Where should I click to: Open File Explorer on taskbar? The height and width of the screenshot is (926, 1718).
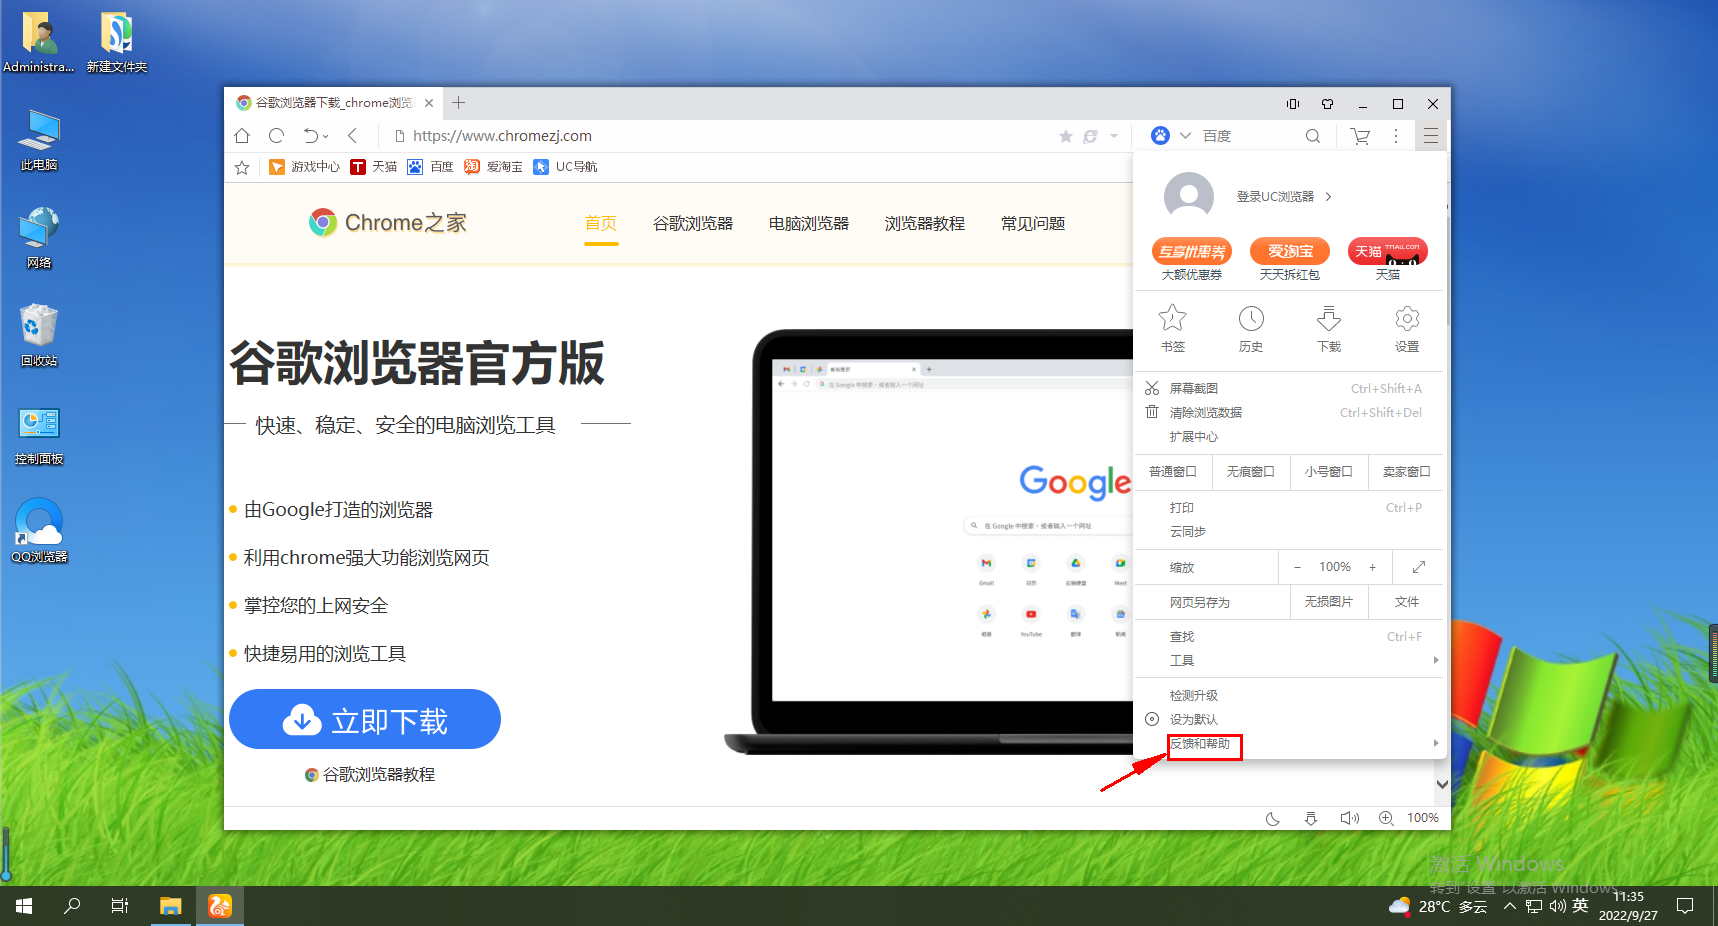click(171, 906)
